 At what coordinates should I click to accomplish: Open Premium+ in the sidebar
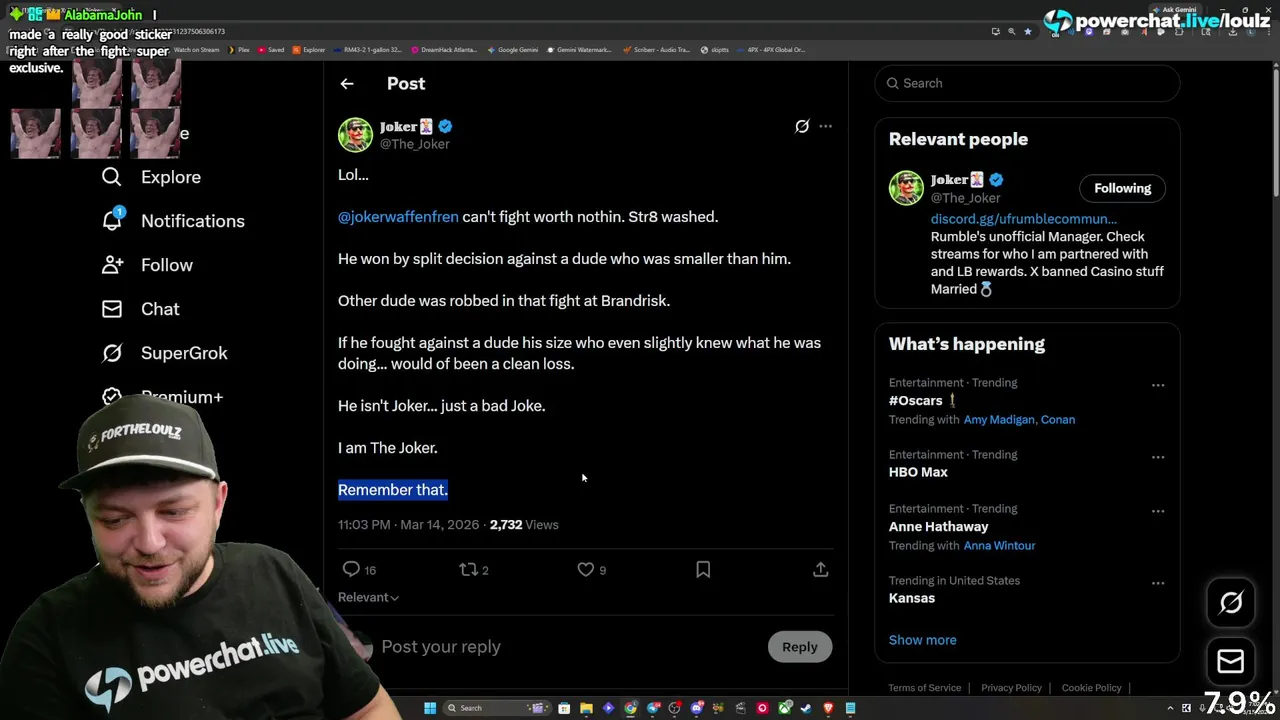point(182,397)
